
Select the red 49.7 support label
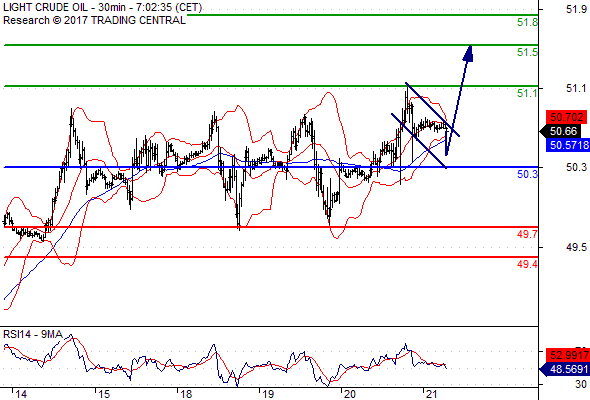coord(527,234)
